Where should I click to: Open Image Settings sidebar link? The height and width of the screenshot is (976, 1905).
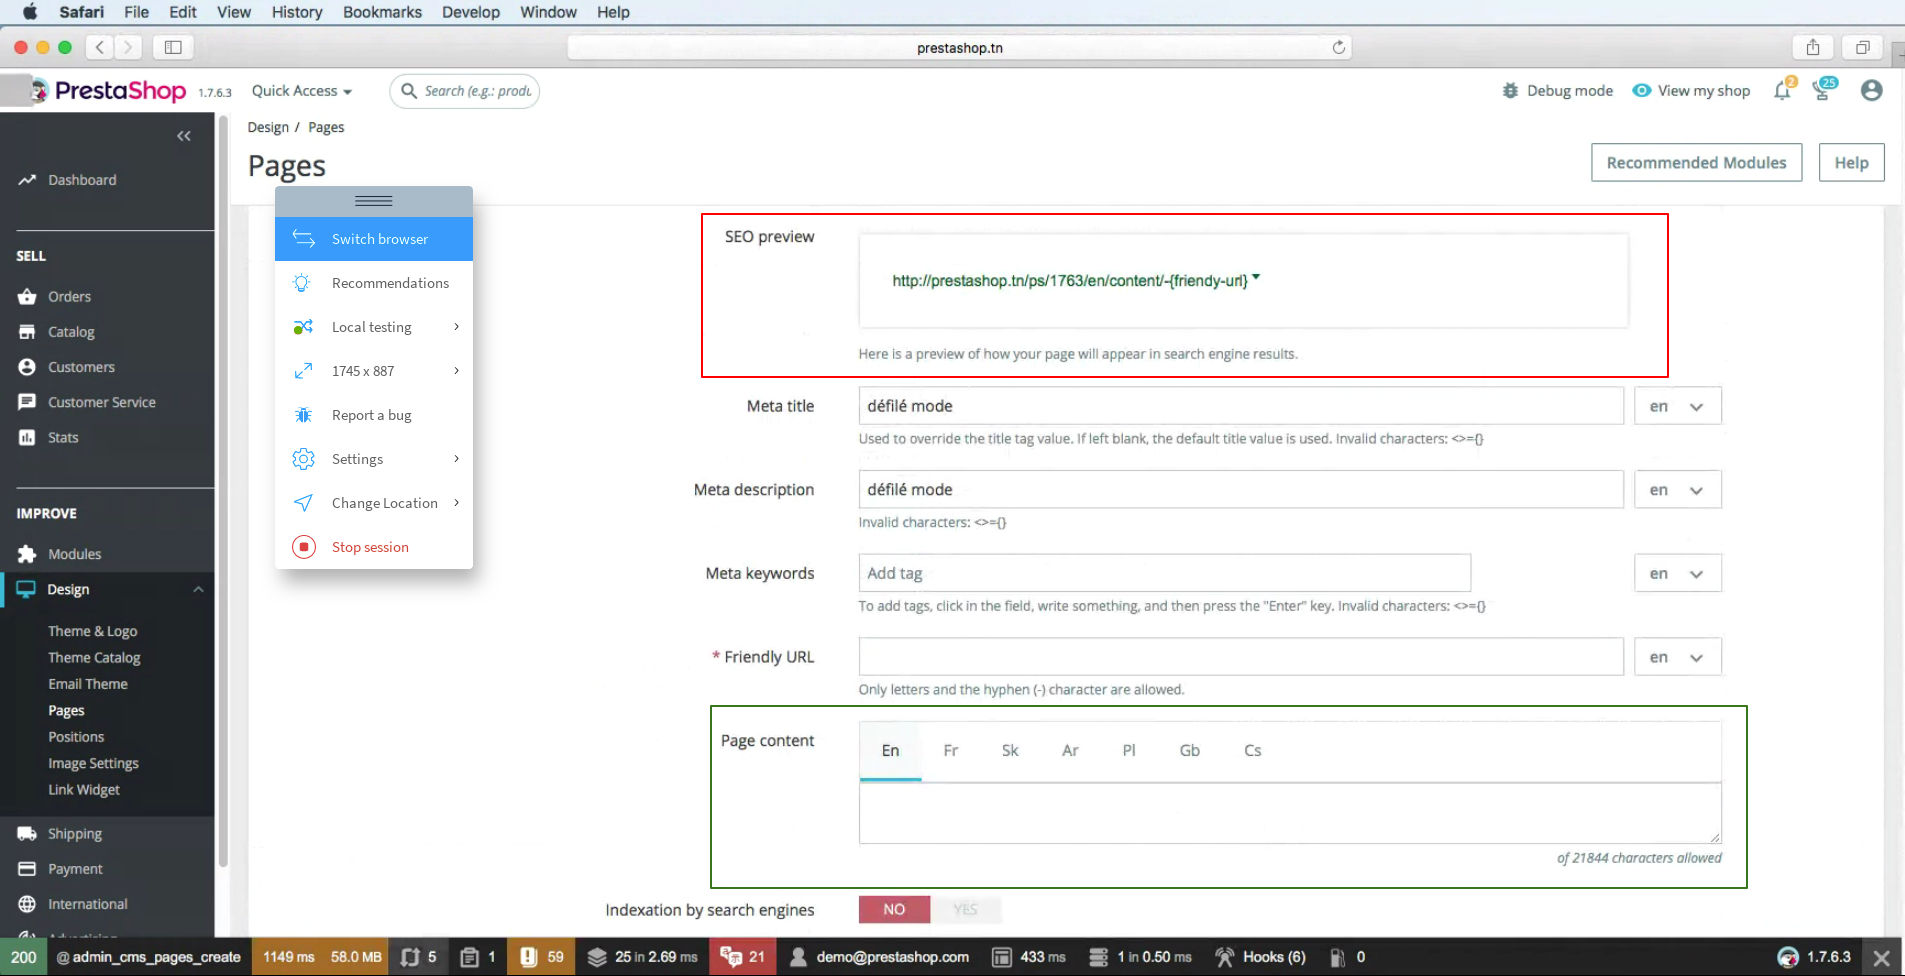click(93, 763)
